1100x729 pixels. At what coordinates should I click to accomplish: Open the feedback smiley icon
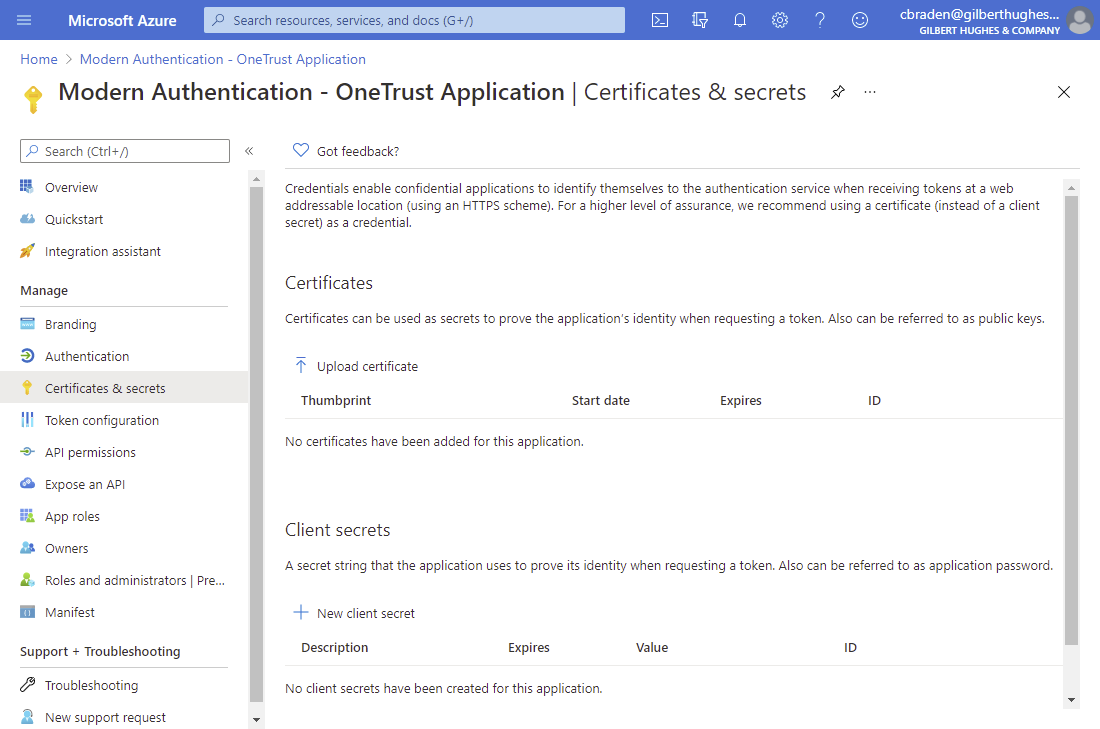point(859,20)
